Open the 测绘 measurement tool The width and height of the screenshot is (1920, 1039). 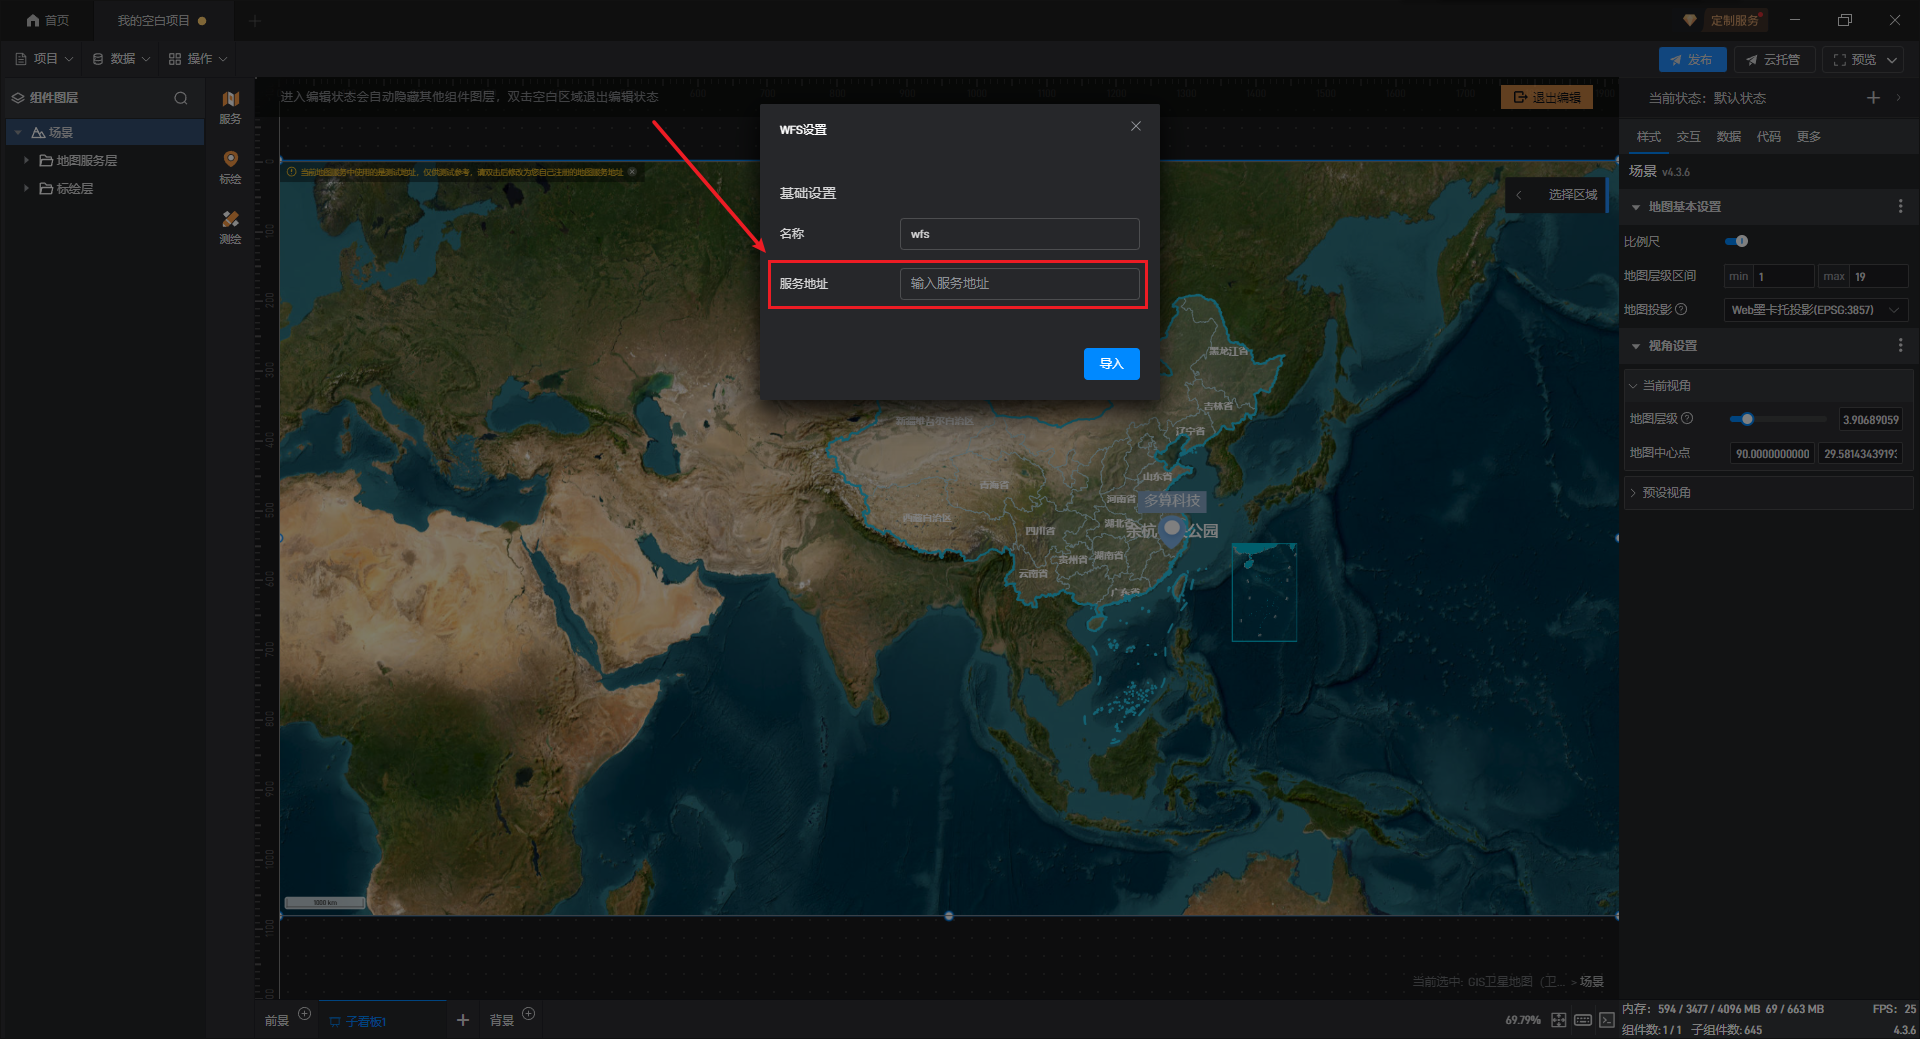pos(230,226)
